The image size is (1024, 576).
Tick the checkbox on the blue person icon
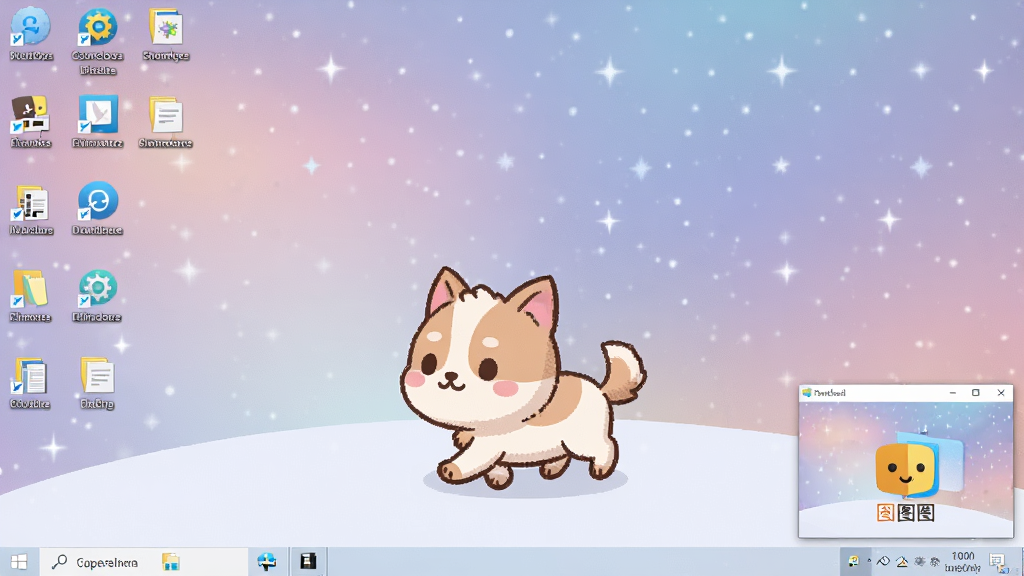tap(17, 40)
